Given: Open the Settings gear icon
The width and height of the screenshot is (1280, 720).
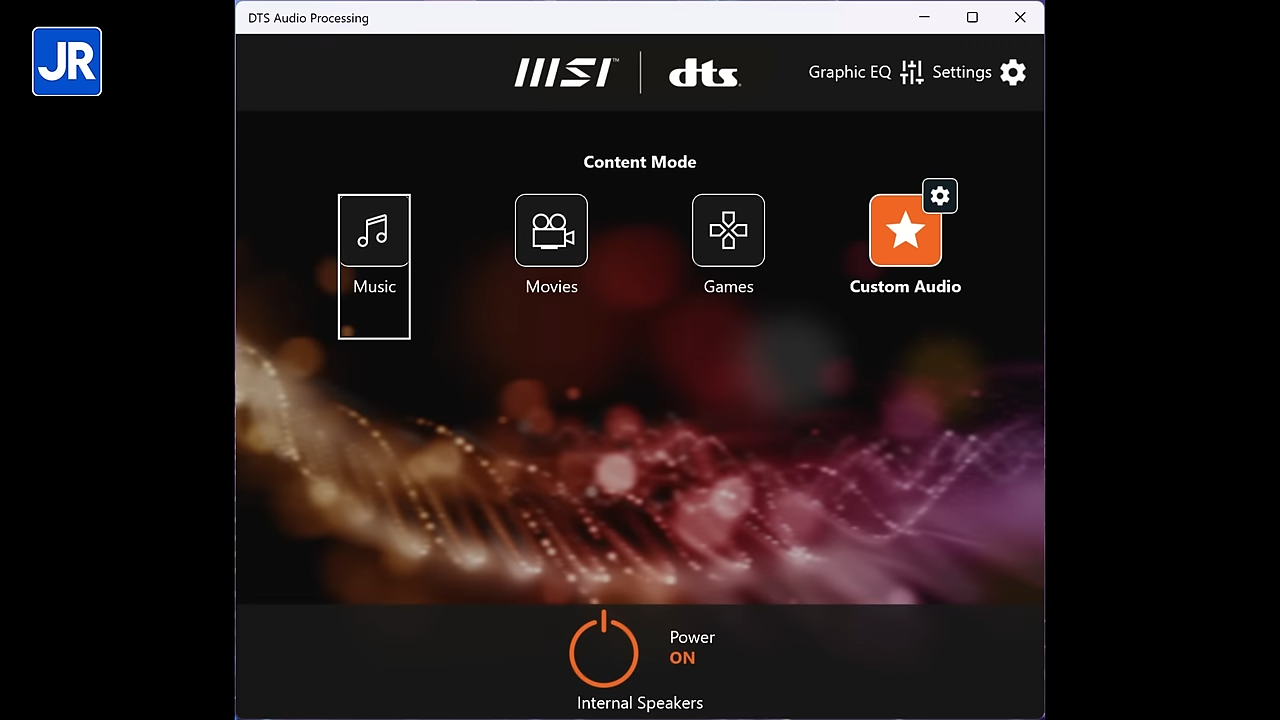Looking at the screenshot, I should (1012, 72).
